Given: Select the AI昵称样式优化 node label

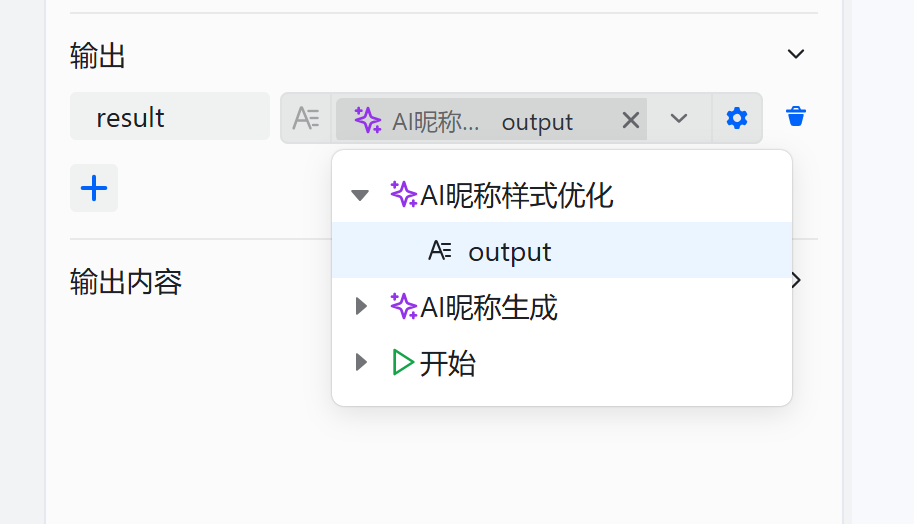Looking at the screenshot, I should 516,195.
